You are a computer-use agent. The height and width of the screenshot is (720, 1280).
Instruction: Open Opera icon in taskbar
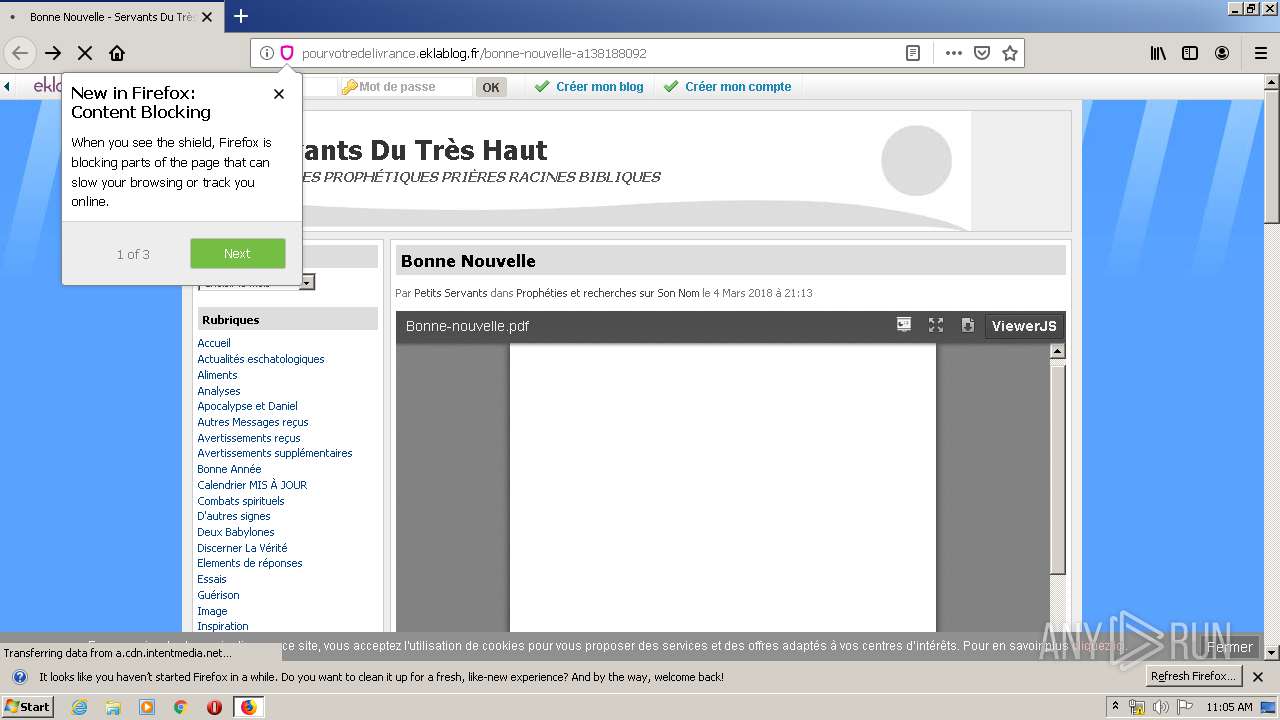pyautogui.click(x=214, y=707)
